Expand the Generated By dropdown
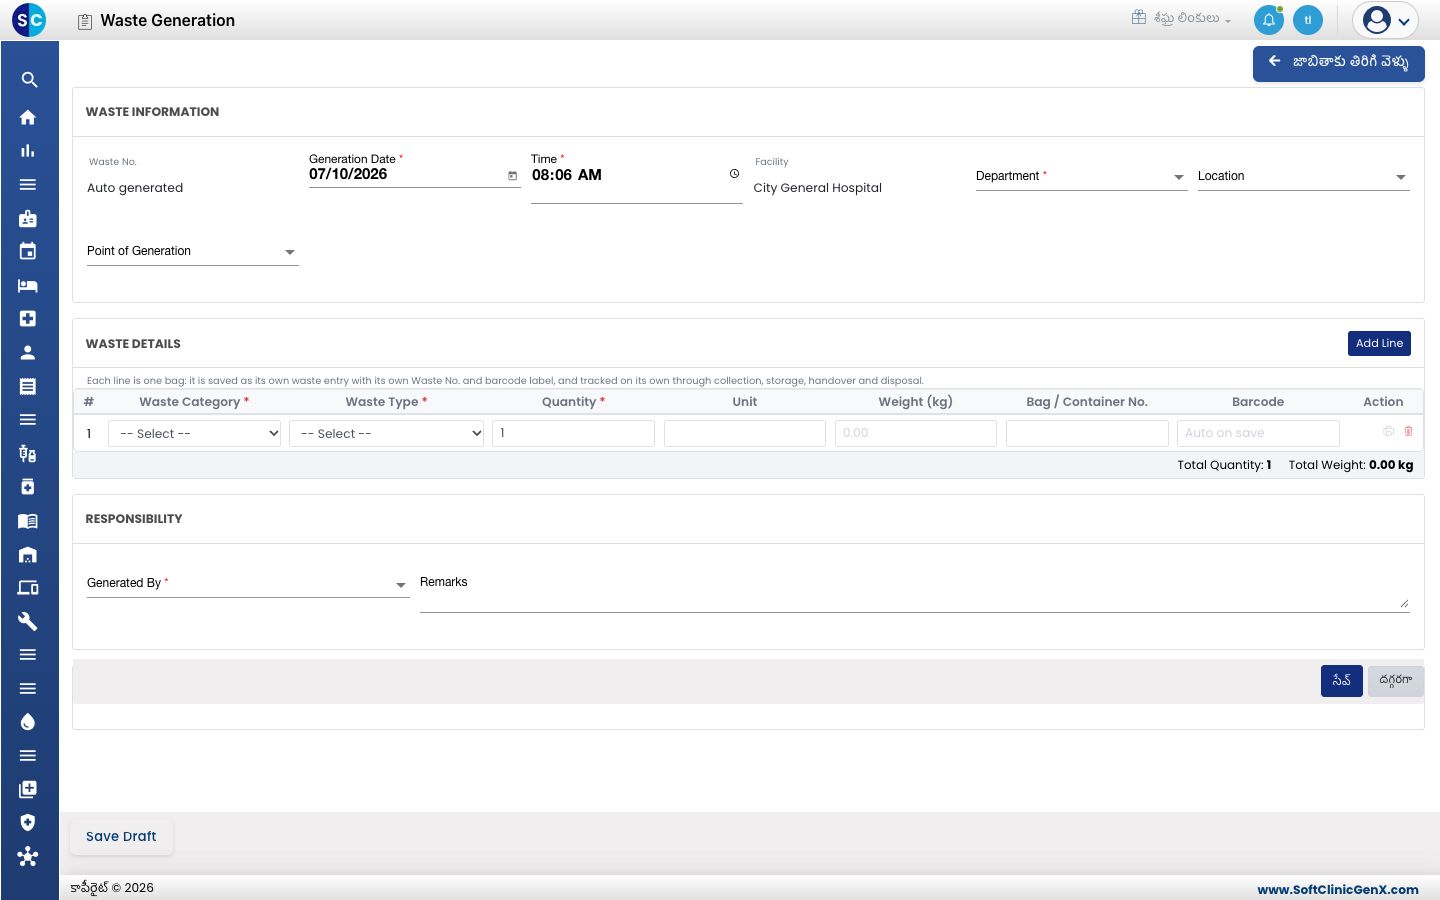Viewport: 1440px width, 900px height. 248,583
